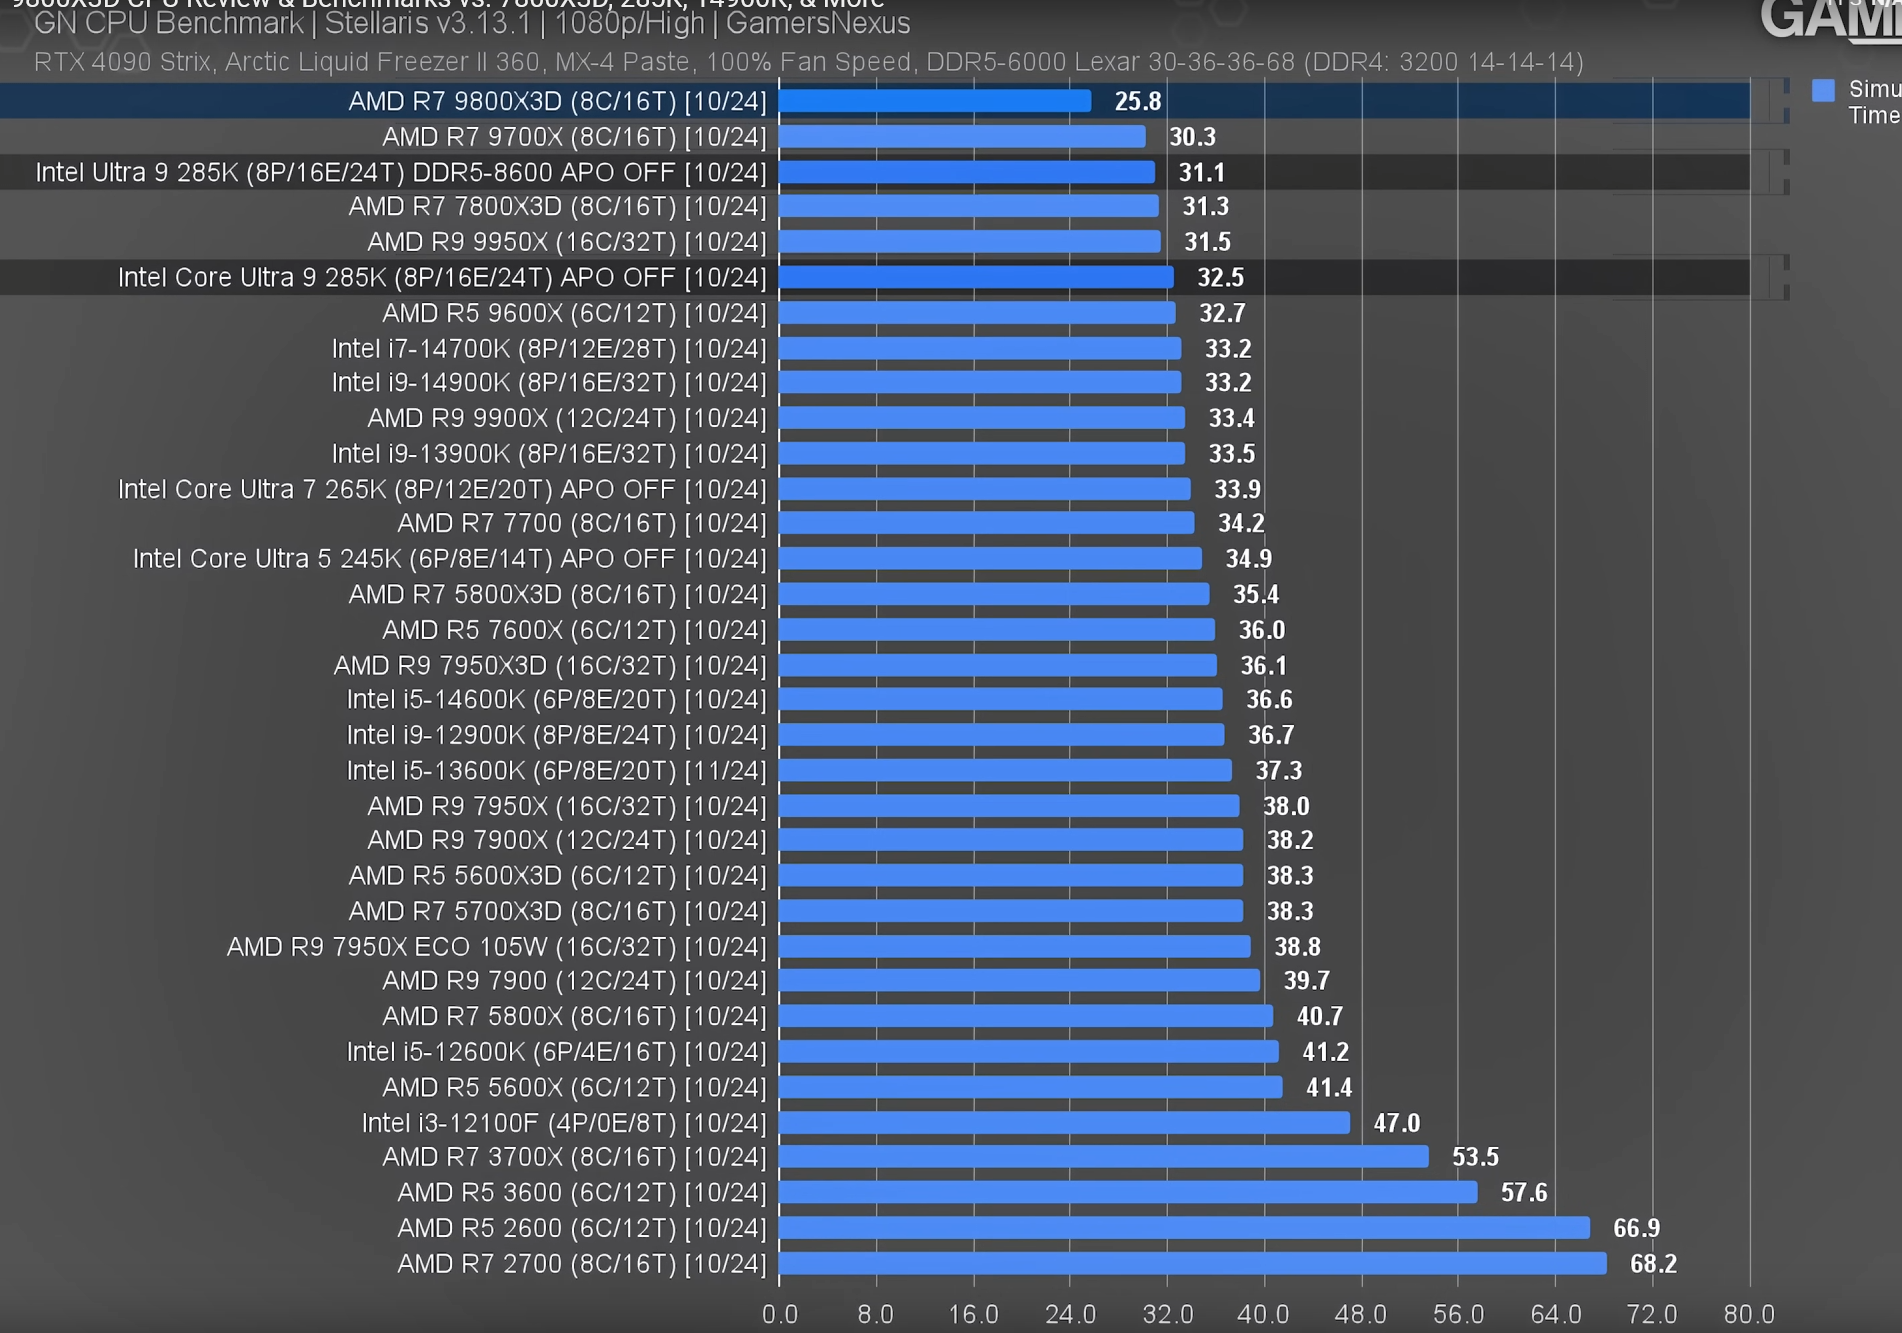
Task: Select the 'AMD R9 7950X (16C/32T)' non-ECO label
Action: click(567, 806)
